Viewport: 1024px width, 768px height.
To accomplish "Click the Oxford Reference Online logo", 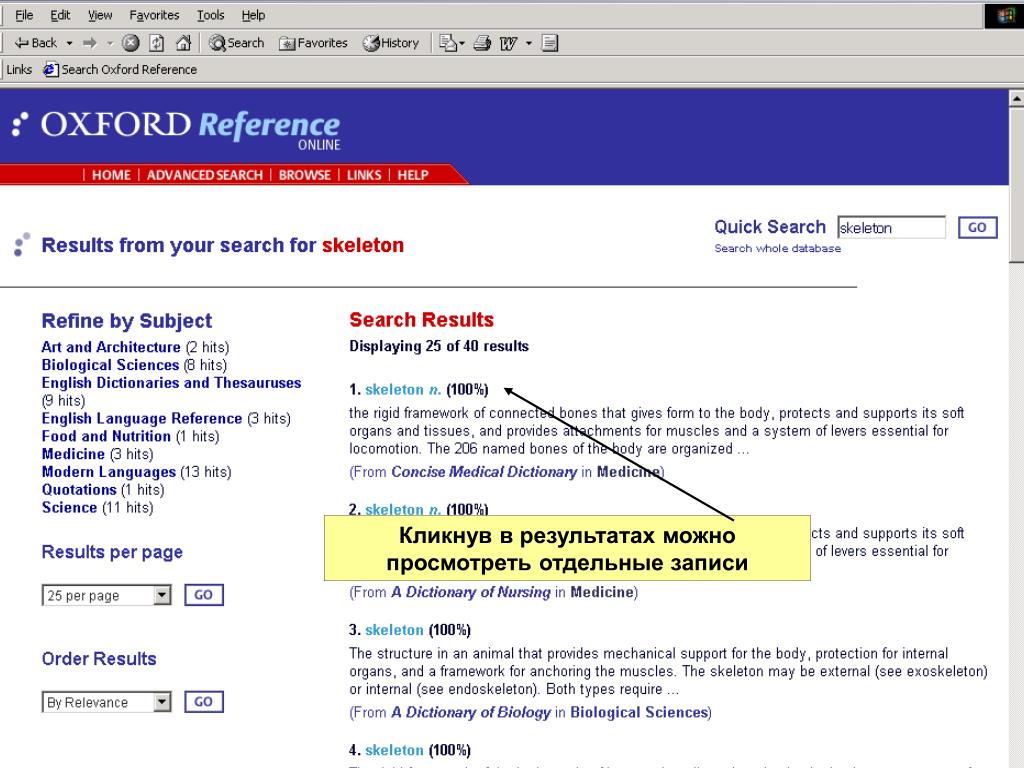I will (x=177, y=129).
